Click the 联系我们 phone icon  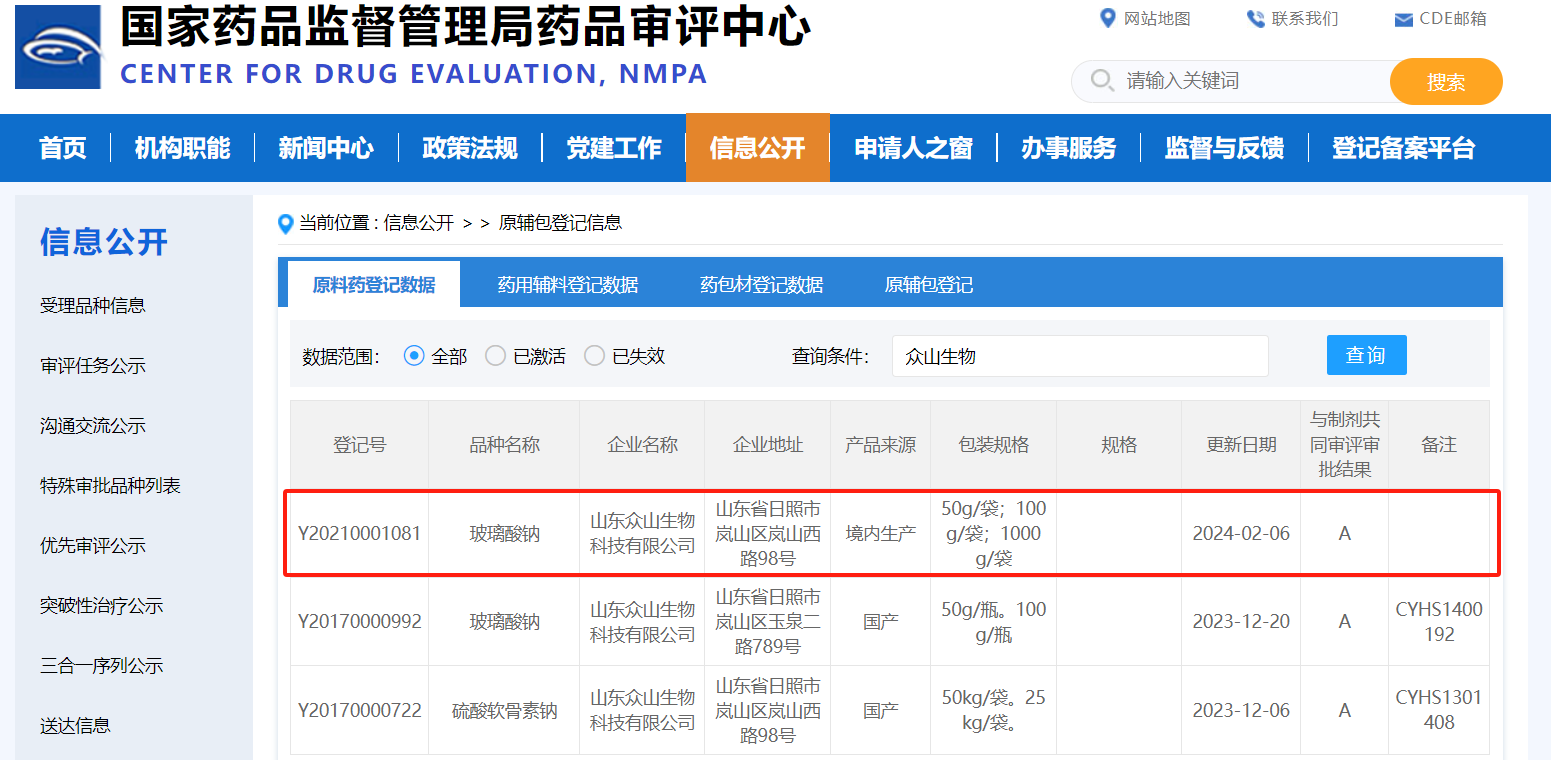1252,17
